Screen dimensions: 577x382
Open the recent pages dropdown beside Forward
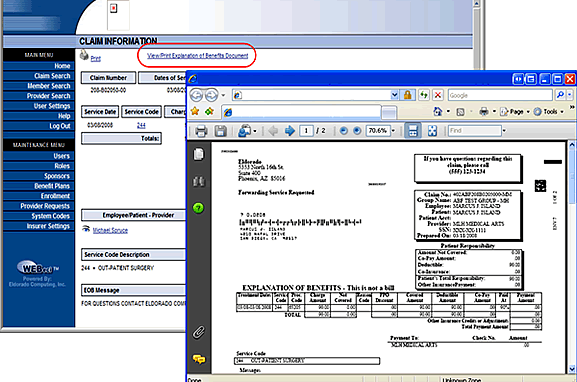tap(223, 95)
